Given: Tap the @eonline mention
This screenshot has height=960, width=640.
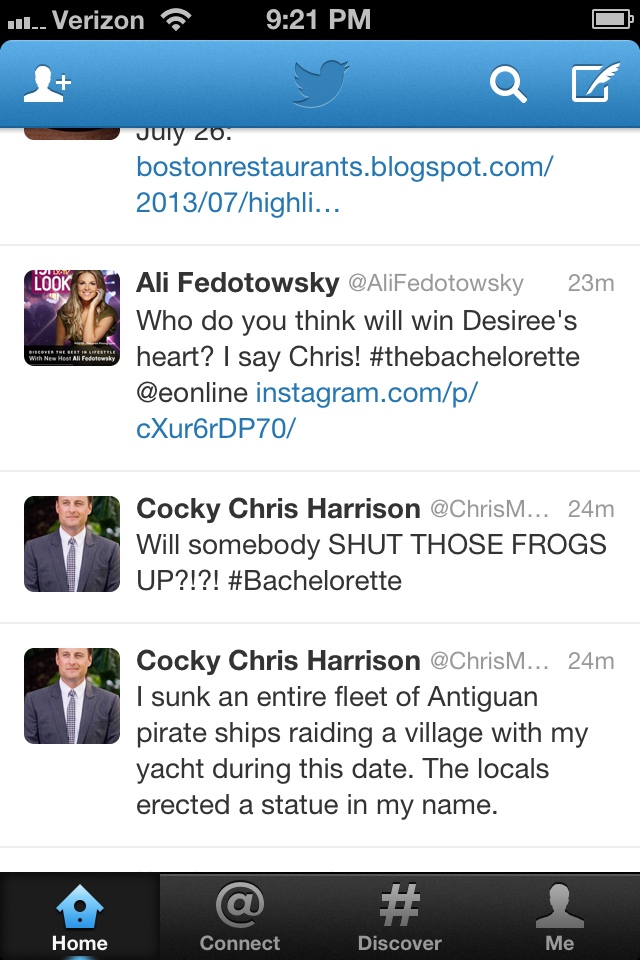Looking at the screenshot, I should coord(192,393).
